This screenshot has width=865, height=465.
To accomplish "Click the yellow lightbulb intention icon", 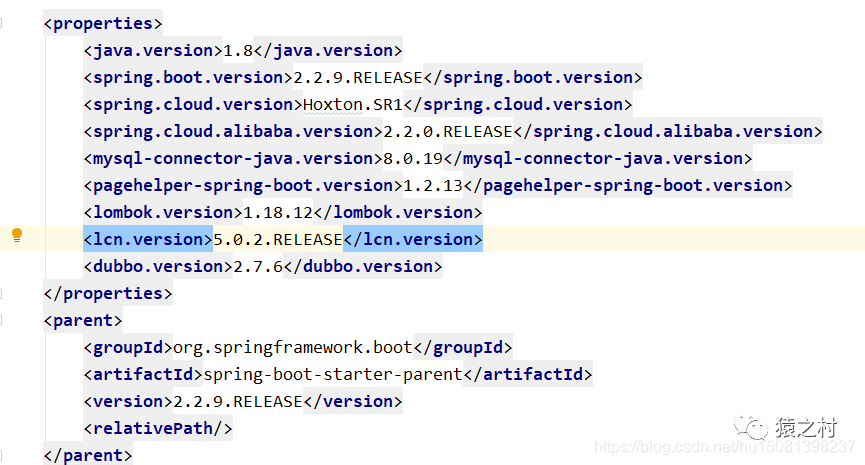I will (17, 236).
